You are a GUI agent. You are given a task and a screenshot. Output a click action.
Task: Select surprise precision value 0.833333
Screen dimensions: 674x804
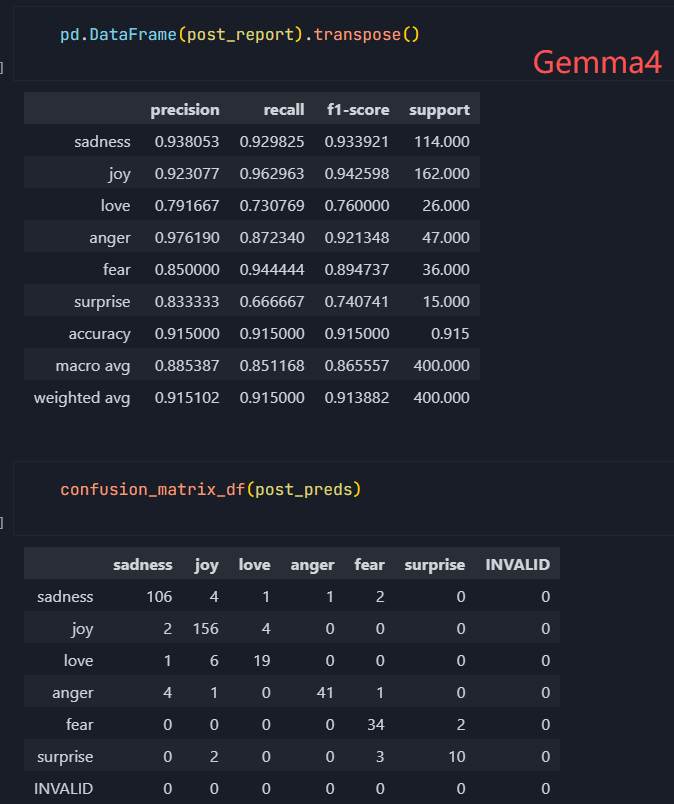point(187,302)
